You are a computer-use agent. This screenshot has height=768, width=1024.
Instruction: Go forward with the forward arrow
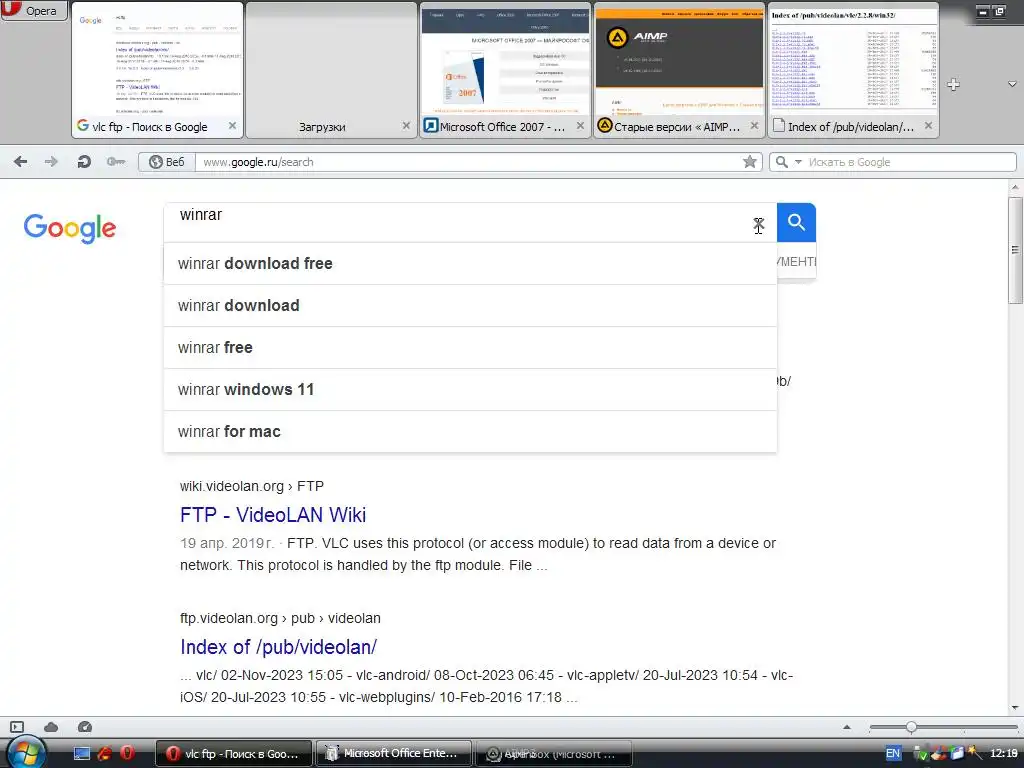pyautogui.click(x=51, y=162)
